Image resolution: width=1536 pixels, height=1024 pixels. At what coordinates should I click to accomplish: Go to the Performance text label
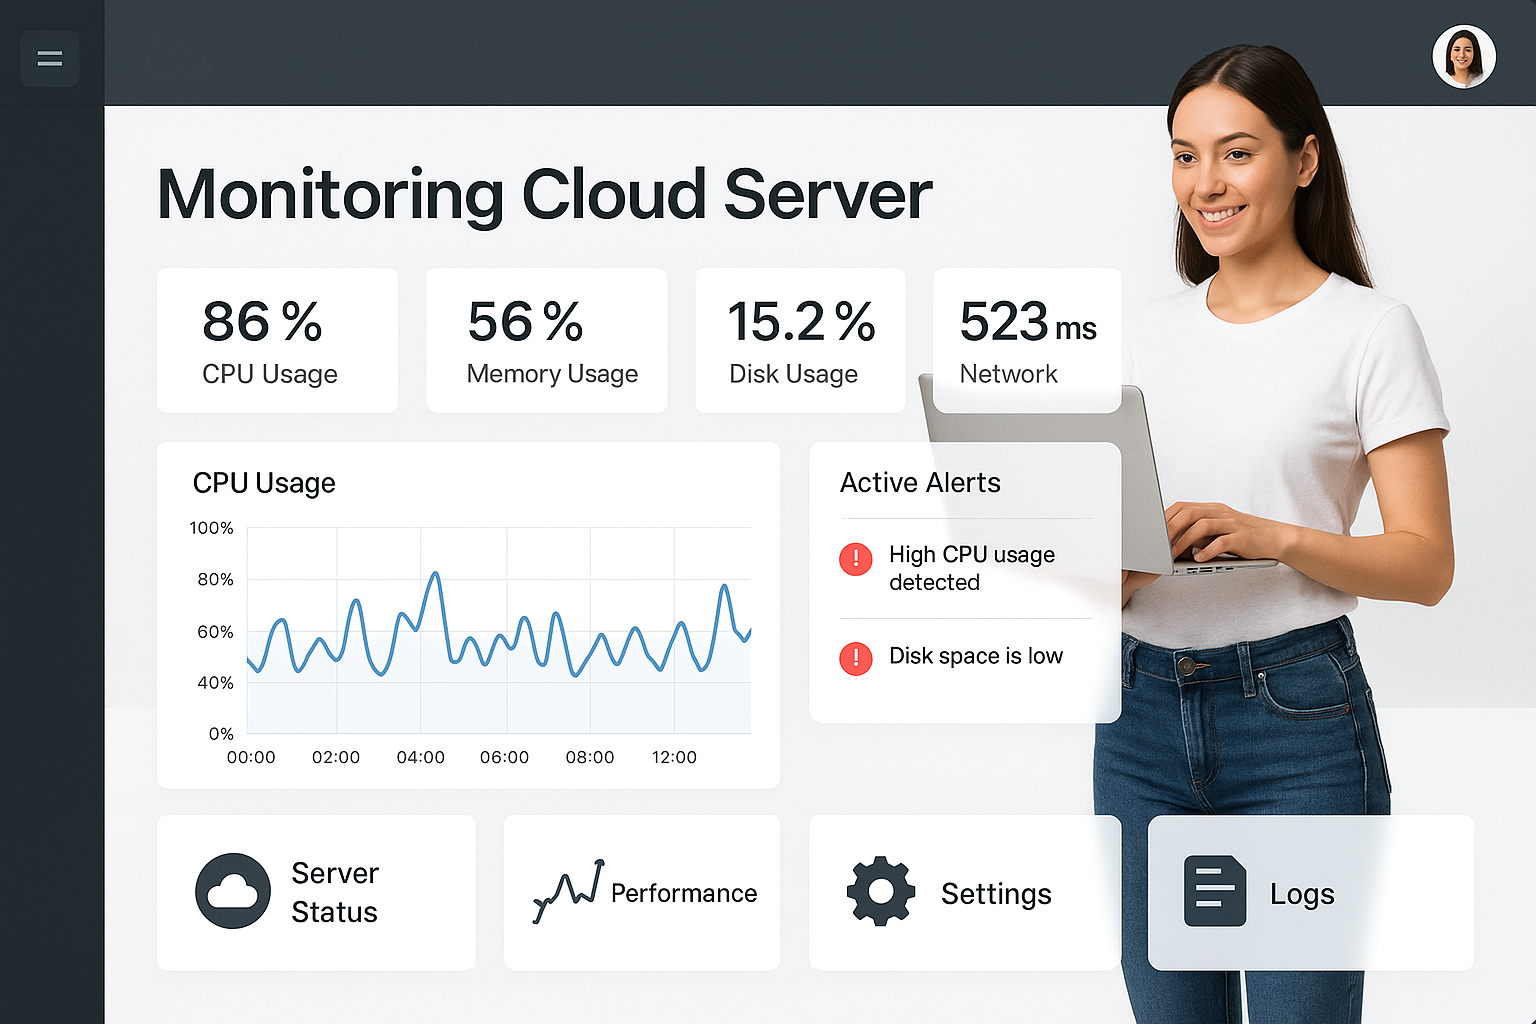(x=684, y=893)
